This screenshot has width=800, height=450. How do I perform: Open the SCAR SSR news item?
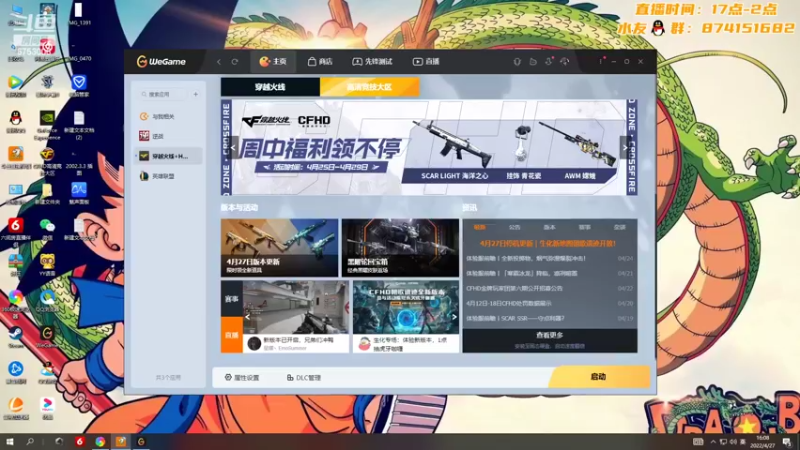549,318
